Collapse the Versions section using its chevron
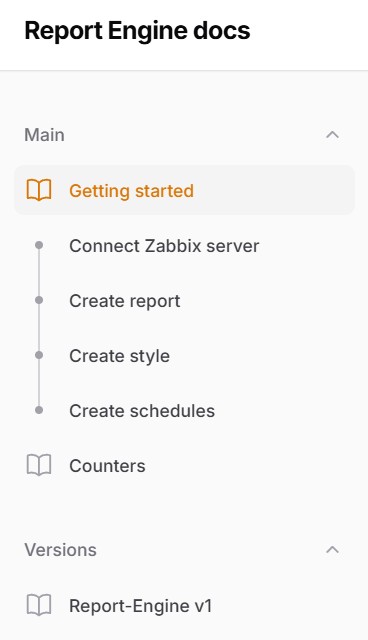 [333, 550]
